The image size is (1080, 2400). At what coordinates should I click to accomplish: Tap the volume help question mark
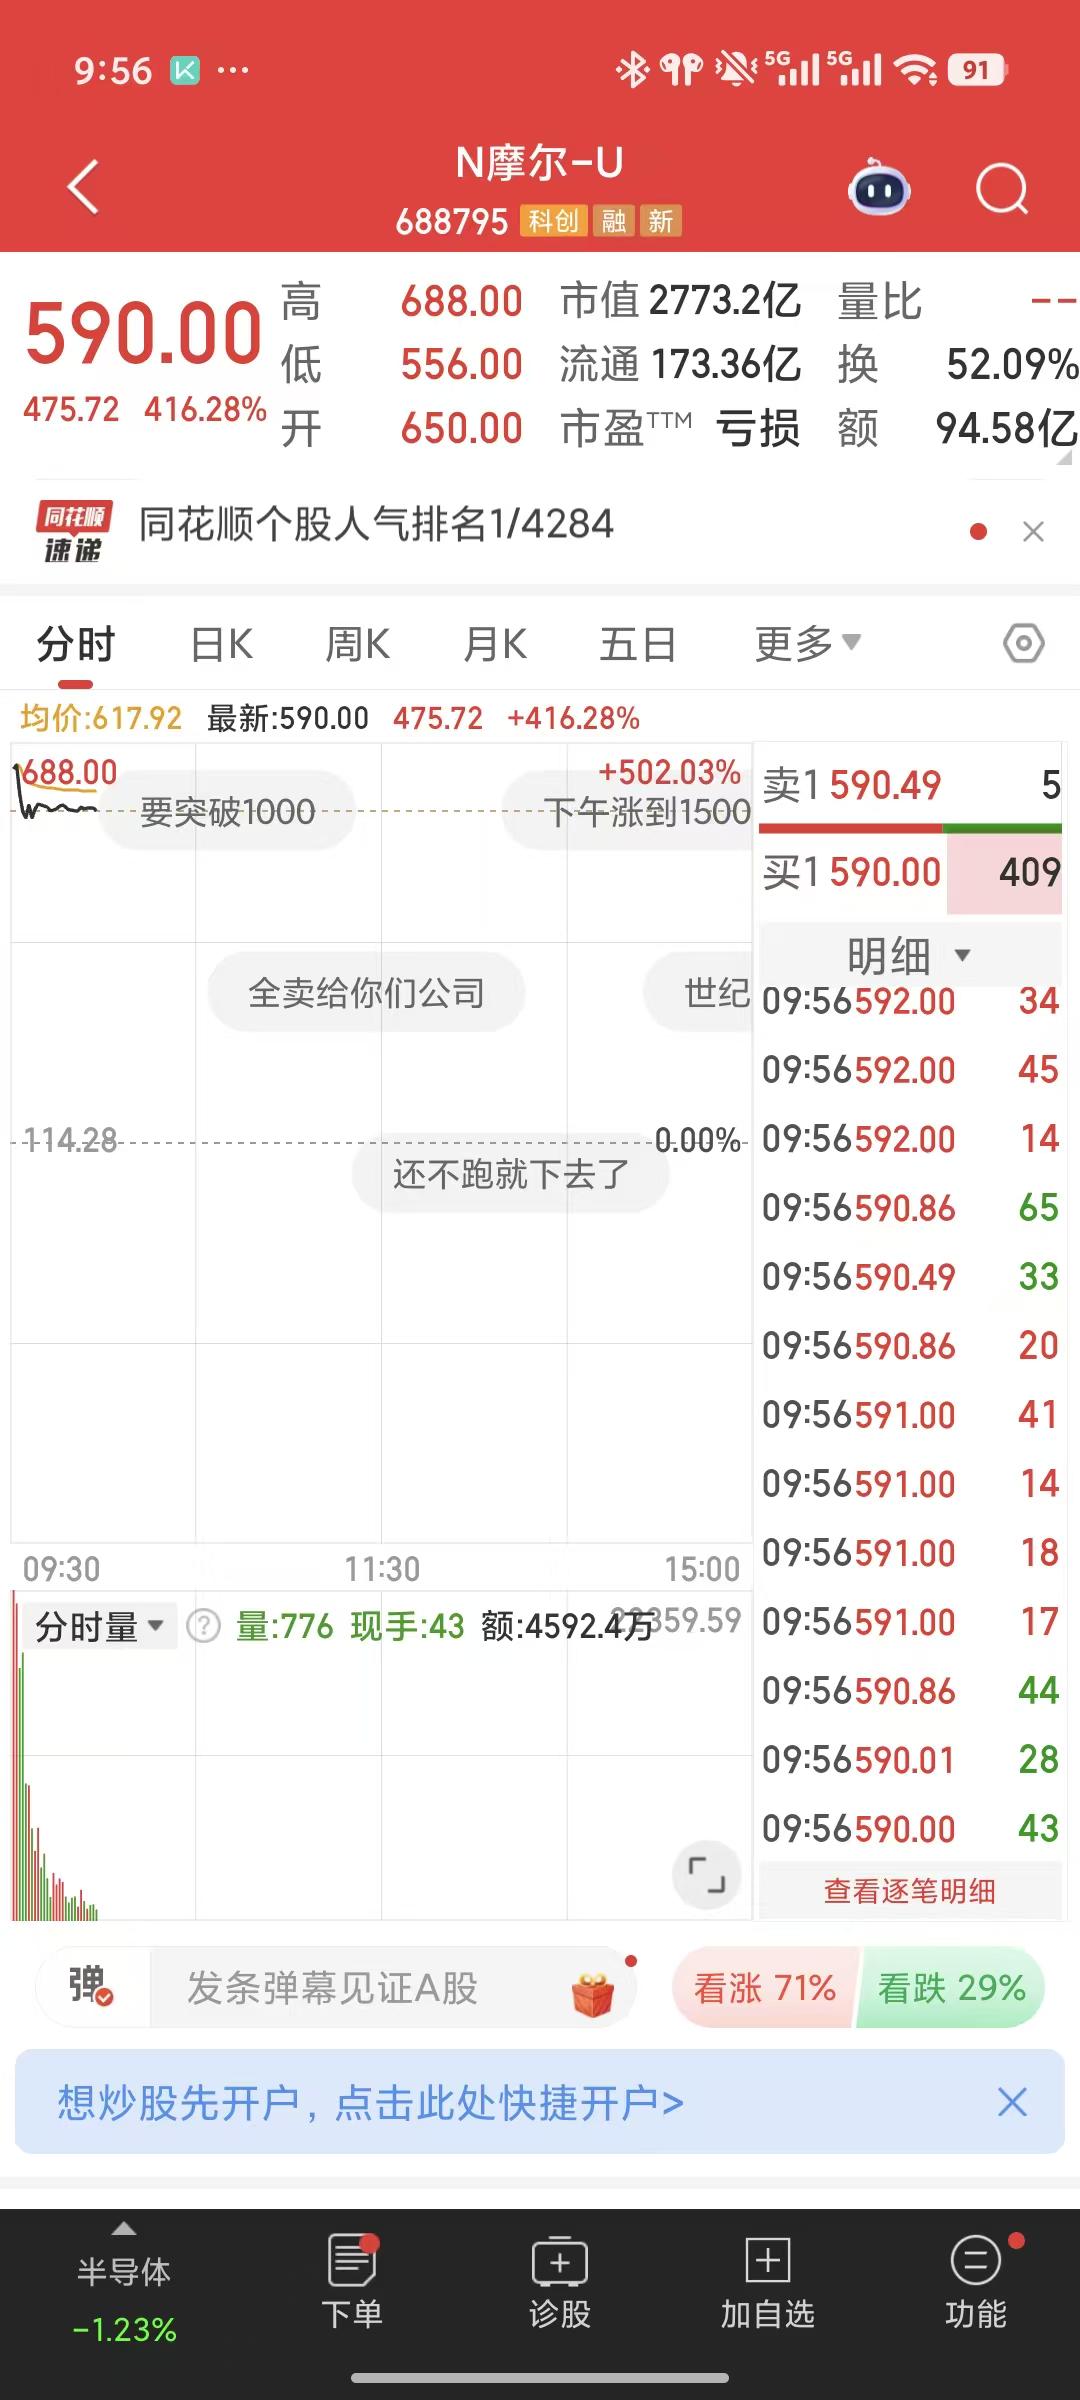[x=204, y=1627]
